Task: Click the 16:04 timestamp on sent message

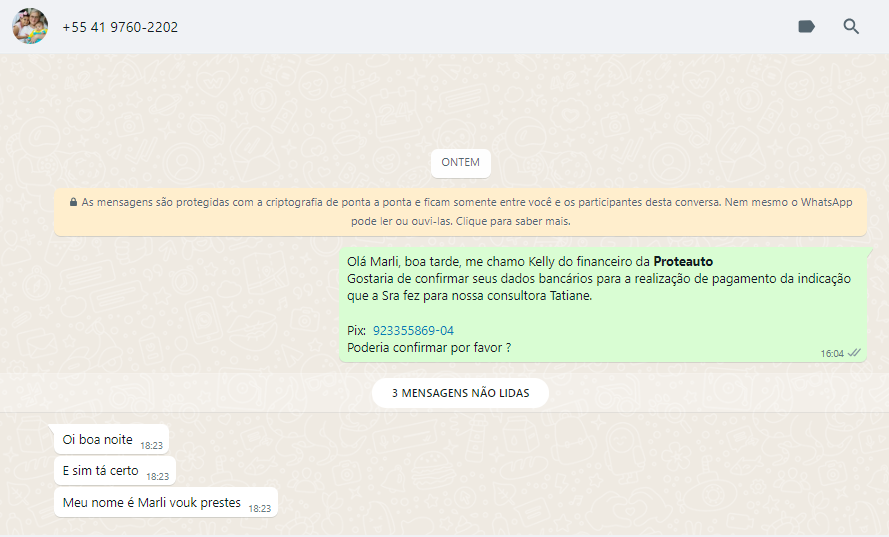Action: pyautogui.click(x=831, y=354)
